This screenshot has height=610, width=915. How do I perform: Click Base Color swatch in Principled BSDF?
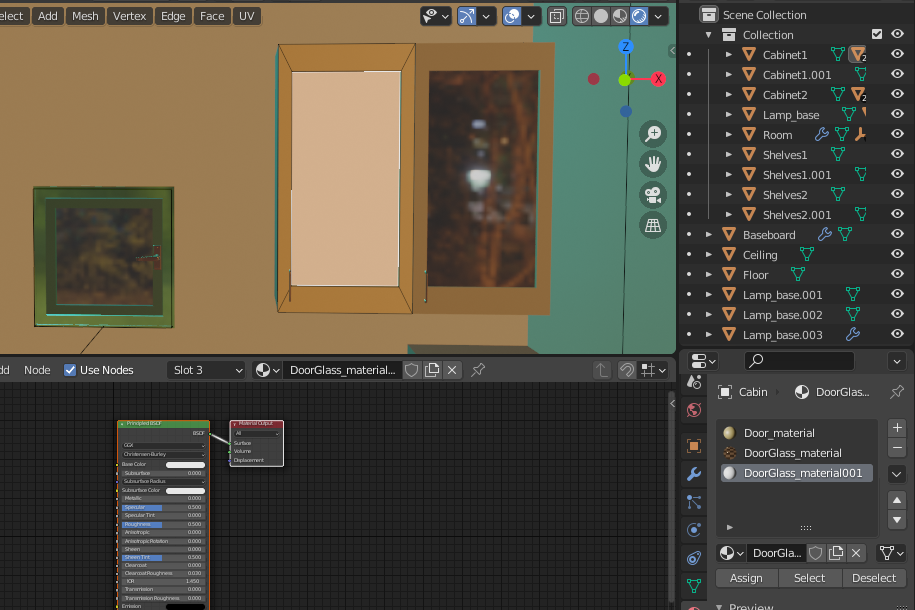186,465
